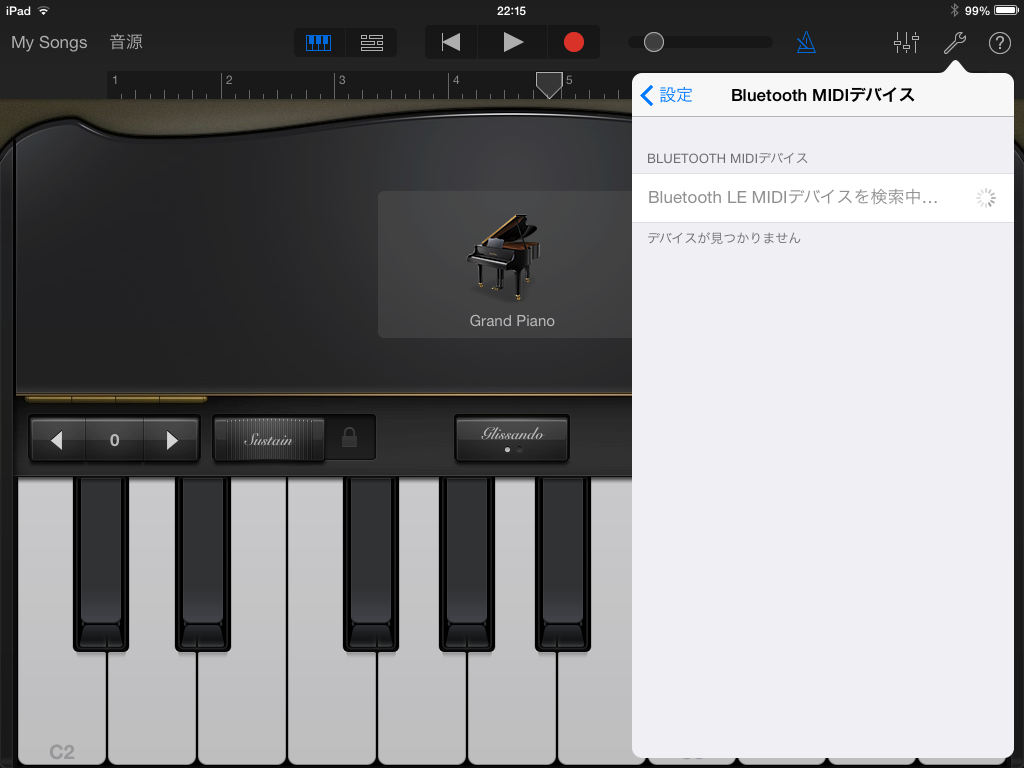Click the Wi-Fi status icon
The image size is (1024, 768).
43,10
